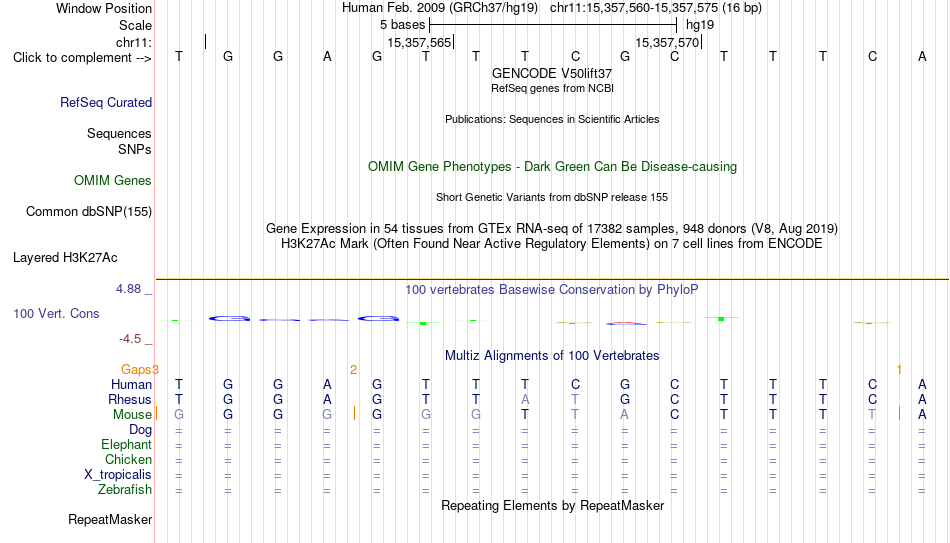Click the hg19 scale label

700,25
